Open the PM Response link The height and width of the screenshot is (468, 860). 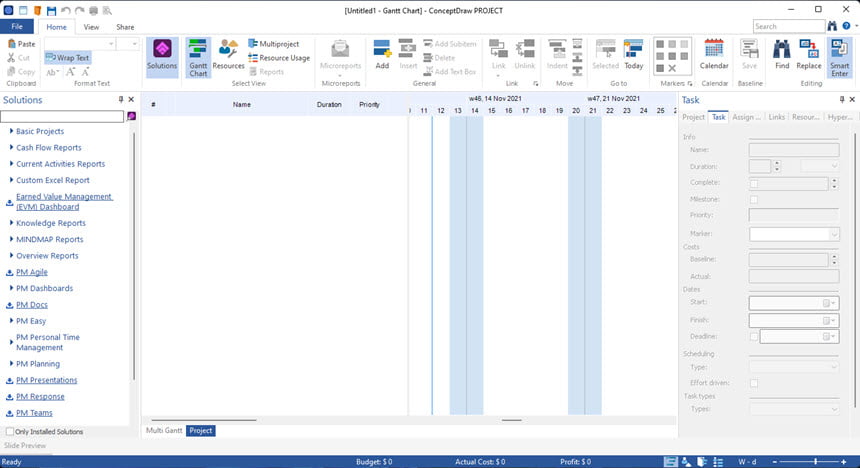40,397
